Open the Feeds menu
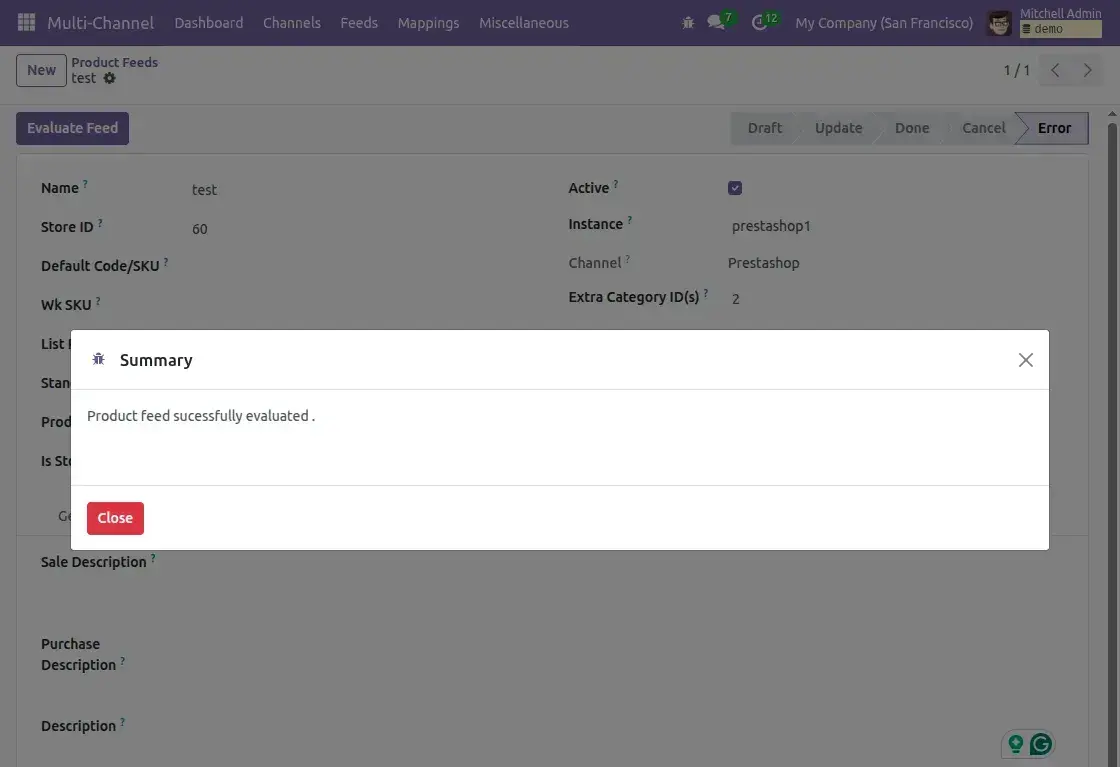 coord(359,23)
